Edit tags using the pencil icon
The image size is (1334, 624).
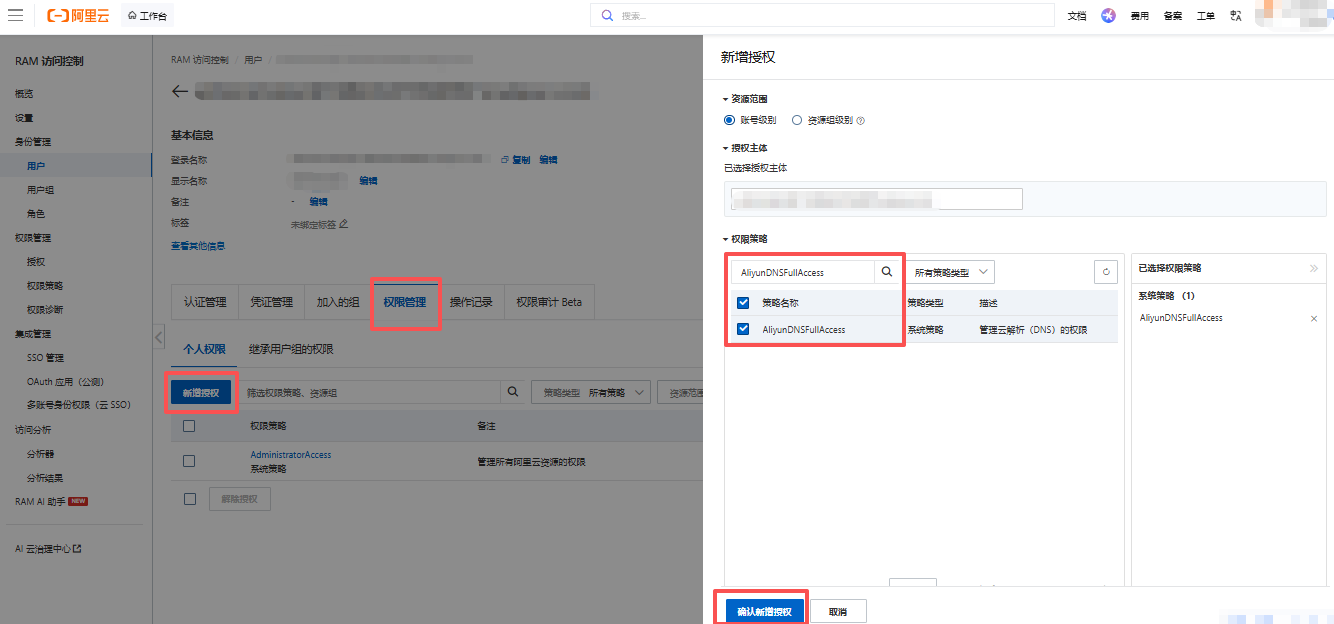pyautogui.click(x=344, y=224)
